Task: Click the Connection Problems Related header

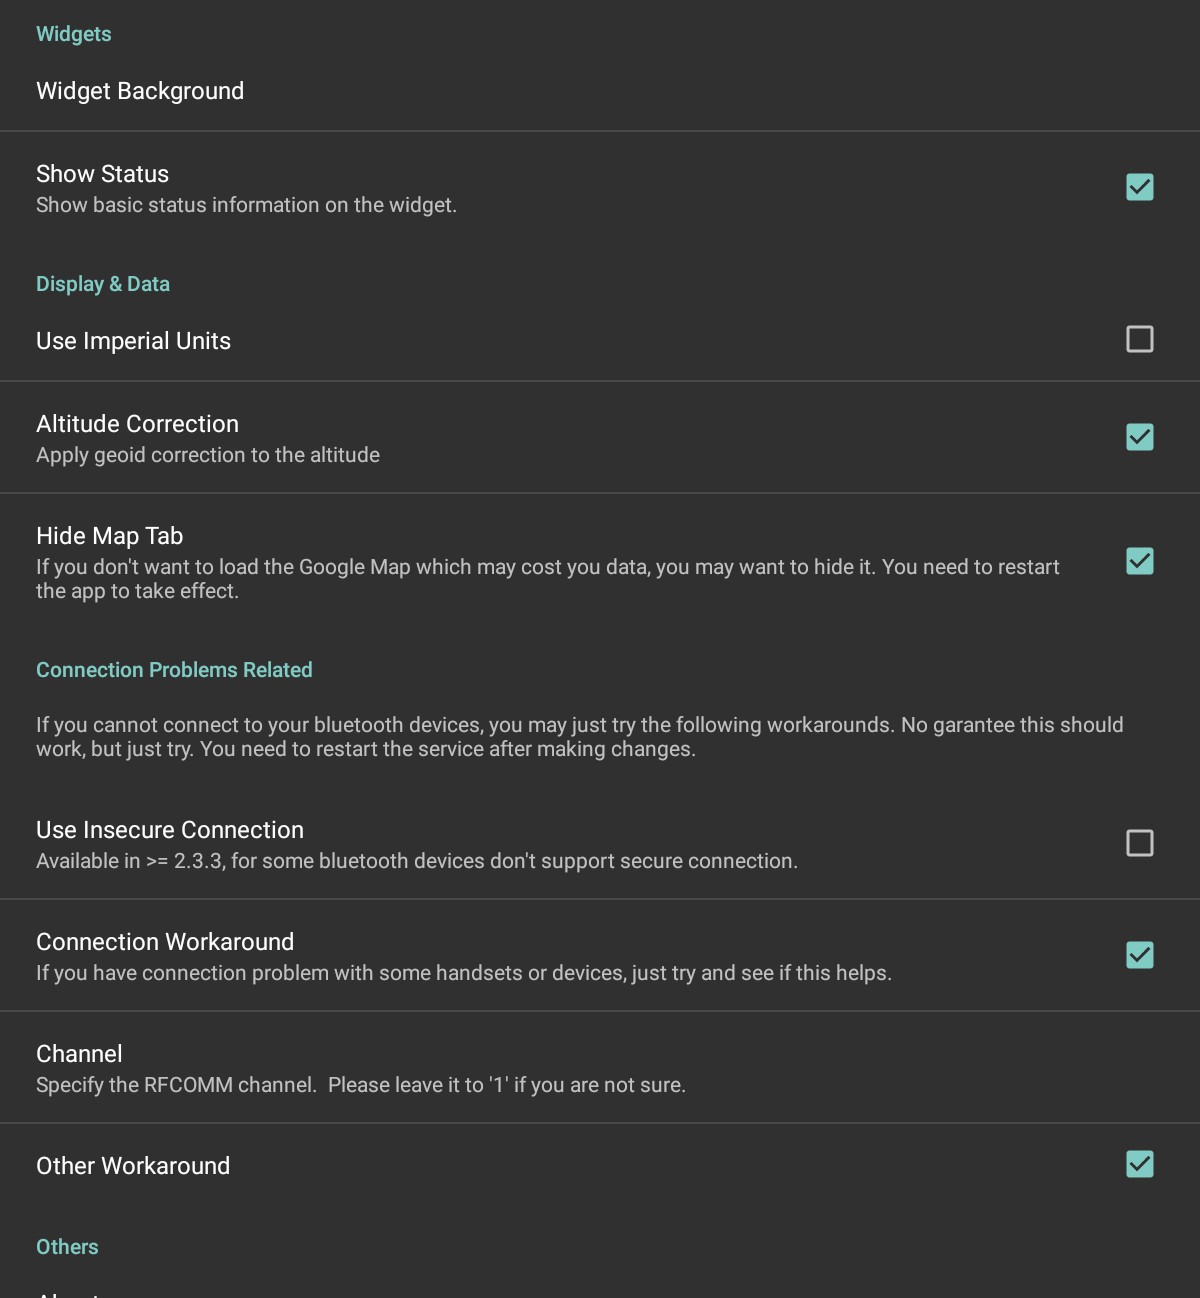Action: pos(174,670)
